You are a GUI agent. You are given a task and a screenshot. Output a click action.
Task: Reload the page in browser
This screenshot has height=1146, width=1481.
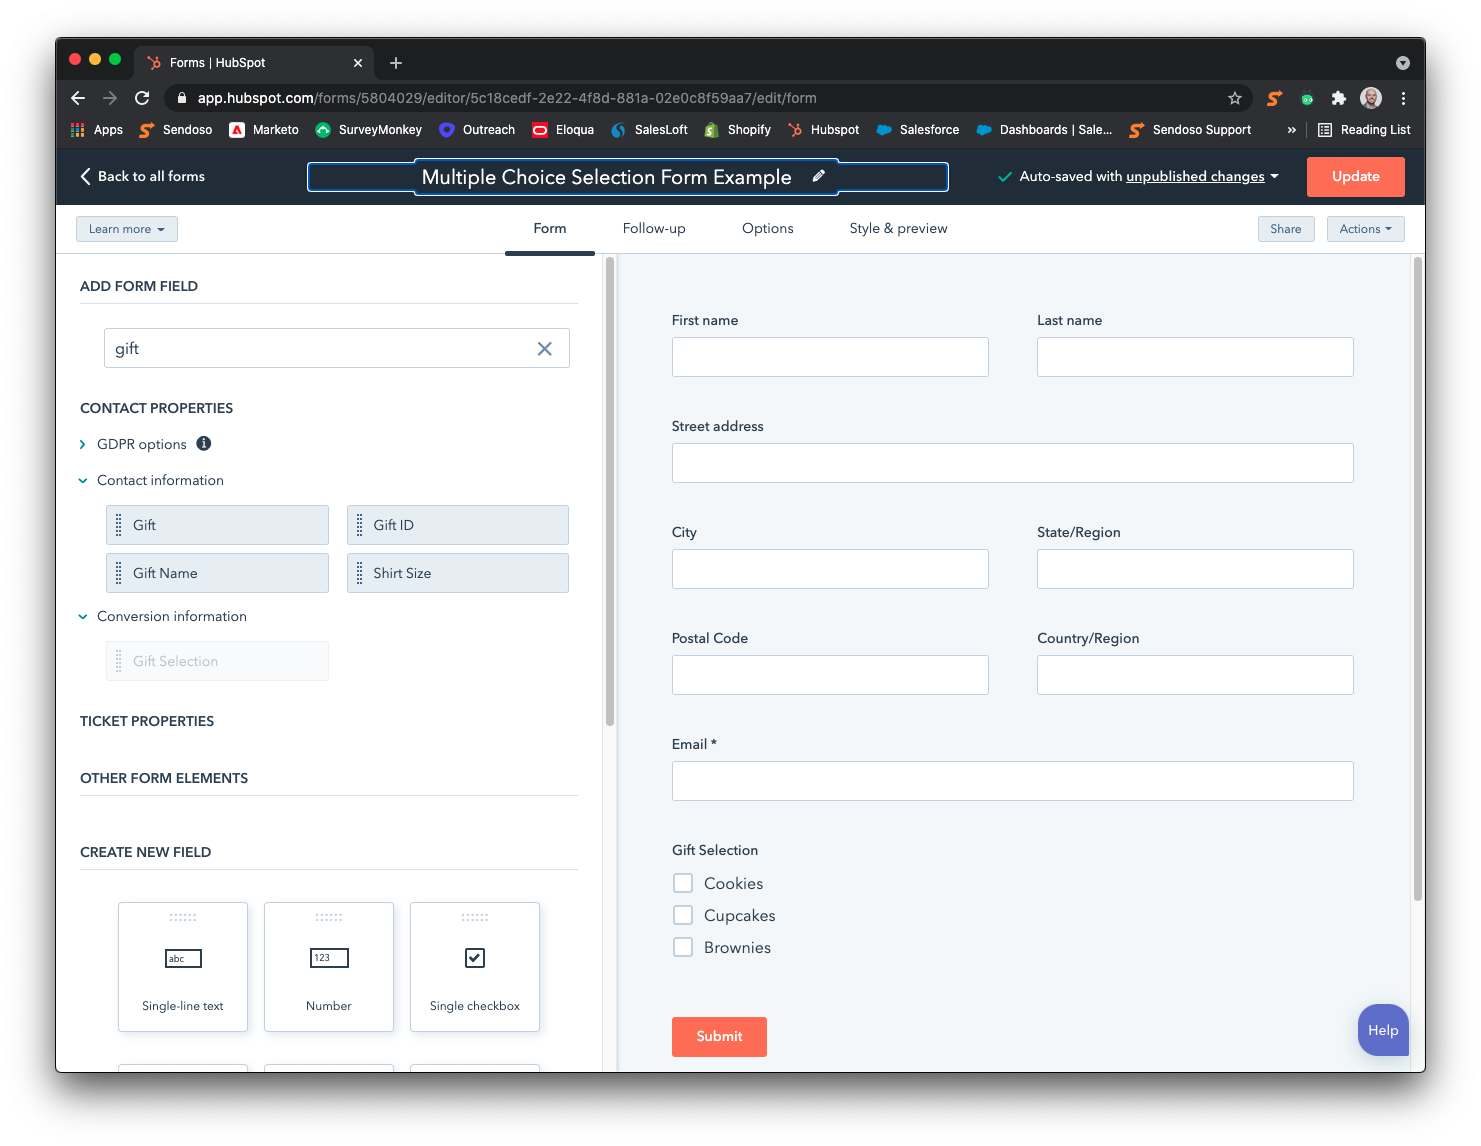click(x=142, y=98)
